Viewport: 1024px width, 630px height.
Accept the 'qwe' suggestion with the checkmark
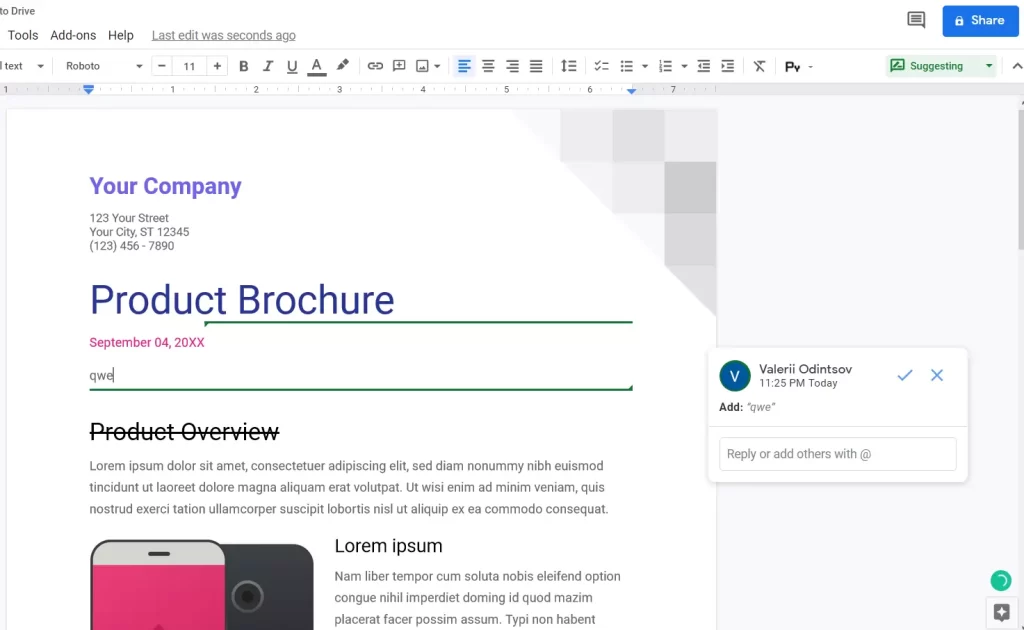tap(904, 375)
